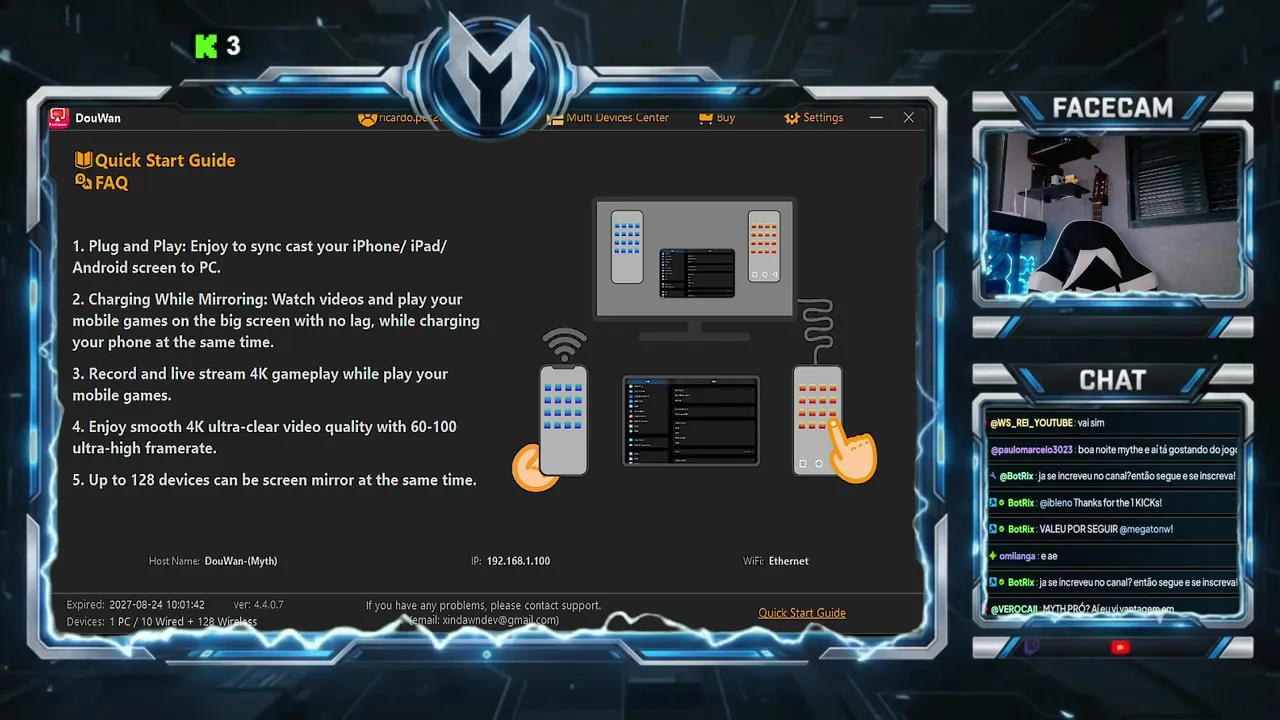The image size is (1280, 720).
Task: Click the FACECAM panel title
Action: 1112,108
